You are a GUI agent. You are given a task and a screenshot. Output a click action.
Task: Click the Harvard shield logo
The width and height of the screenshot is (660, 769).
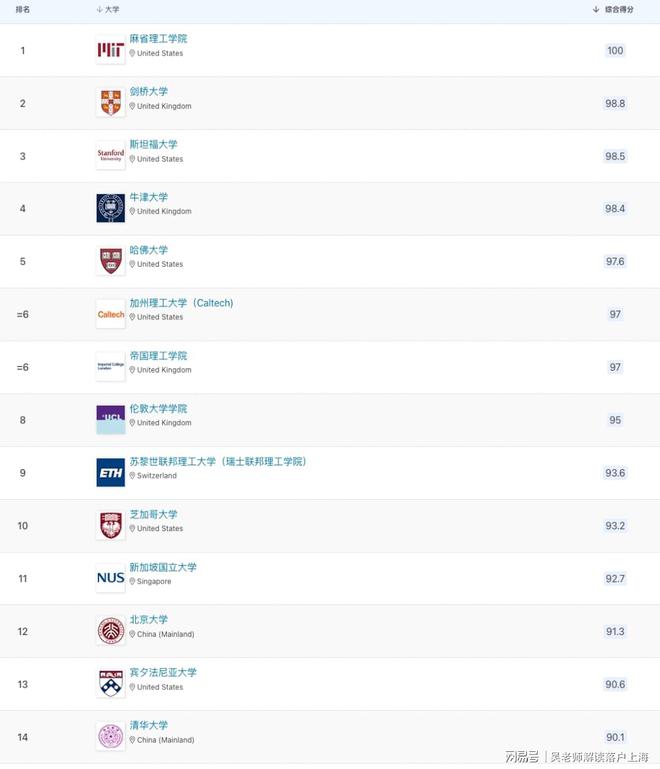click(110, 261)
